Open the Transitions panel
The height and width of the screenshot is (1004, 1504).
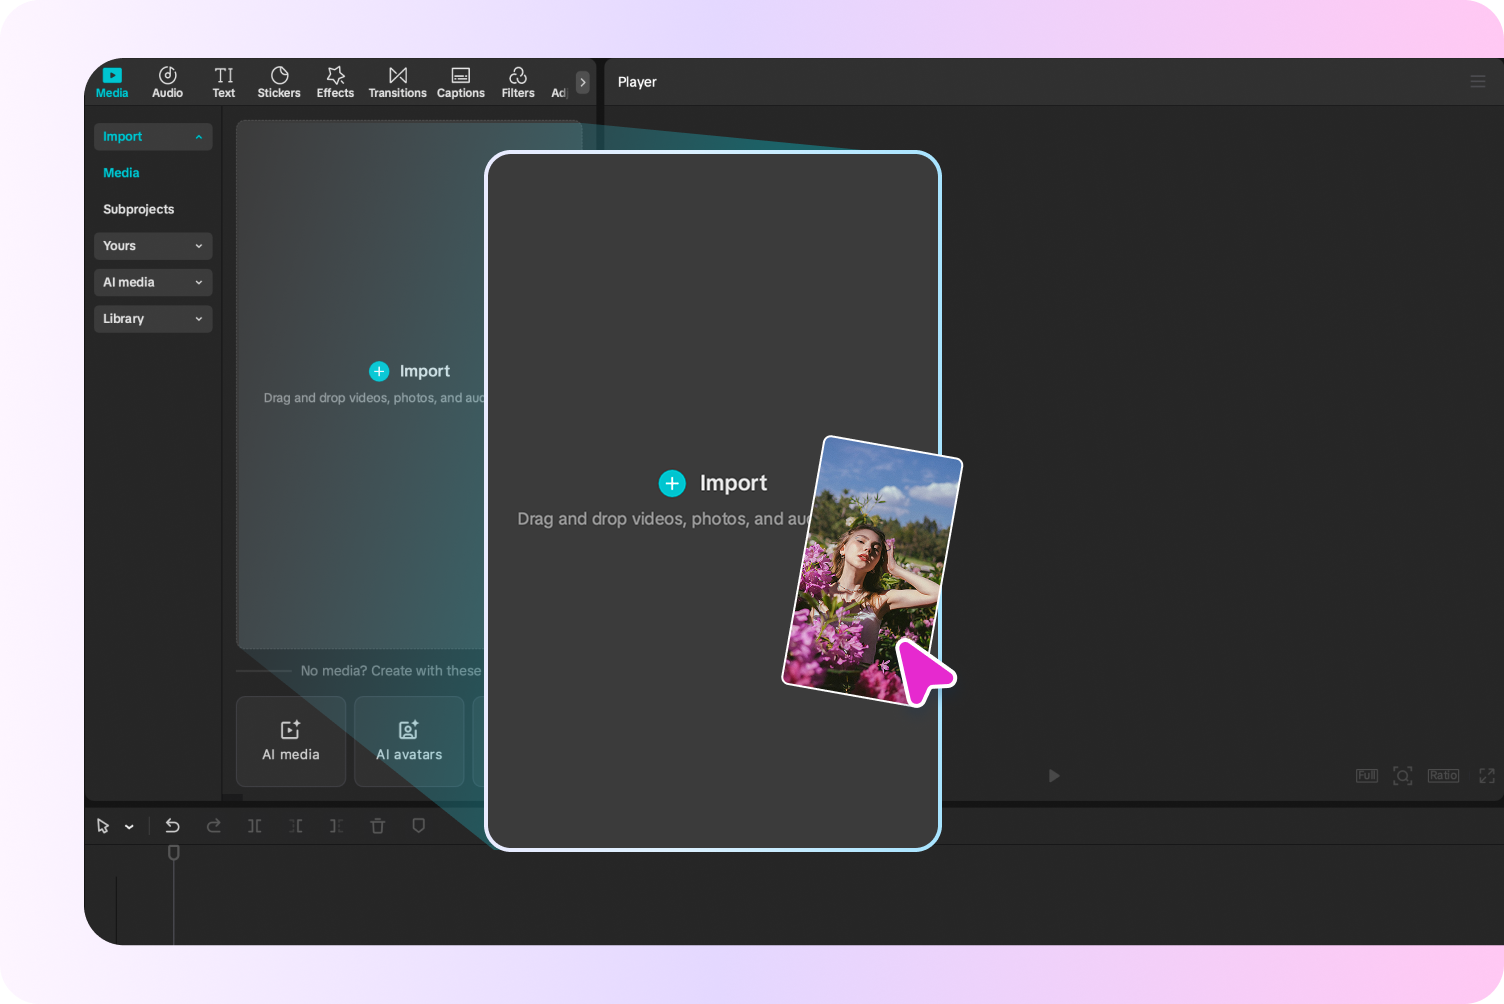(397, 81)
